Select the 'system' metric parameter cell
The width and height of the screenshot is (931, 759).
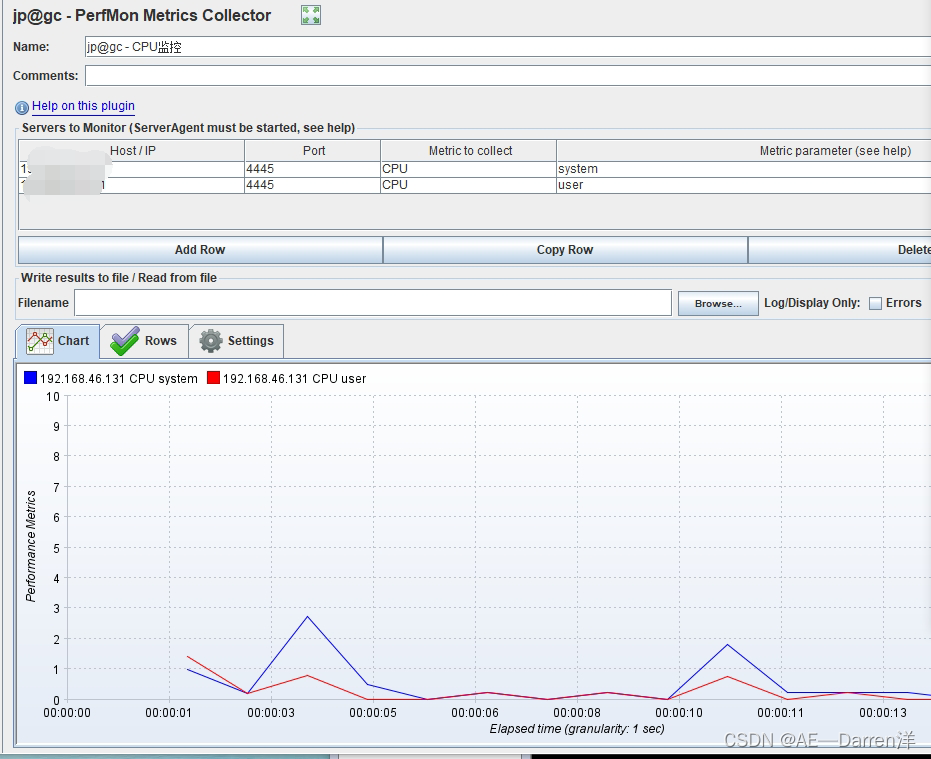pos(743,169)
